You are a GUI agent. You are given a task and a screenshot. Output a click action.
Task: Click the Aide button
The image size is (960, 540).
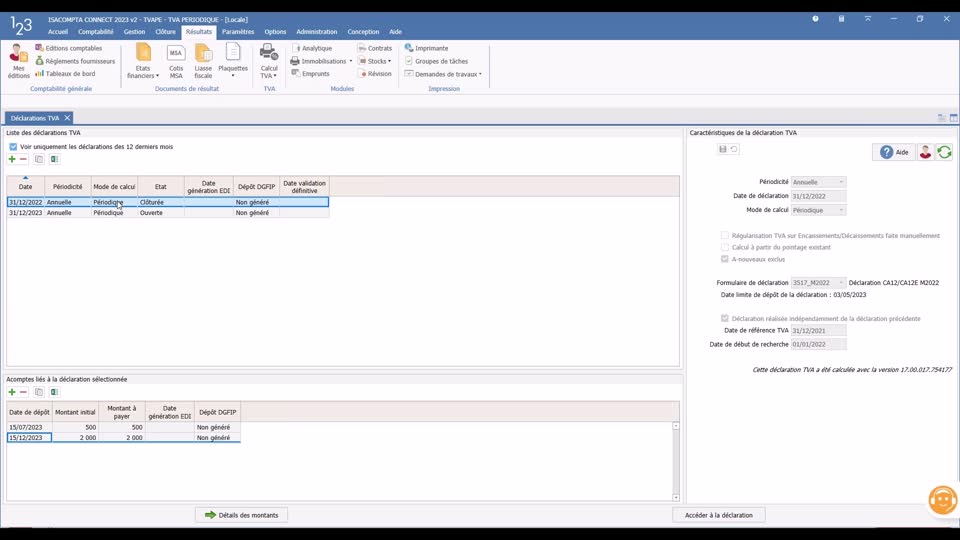(894, 152)
